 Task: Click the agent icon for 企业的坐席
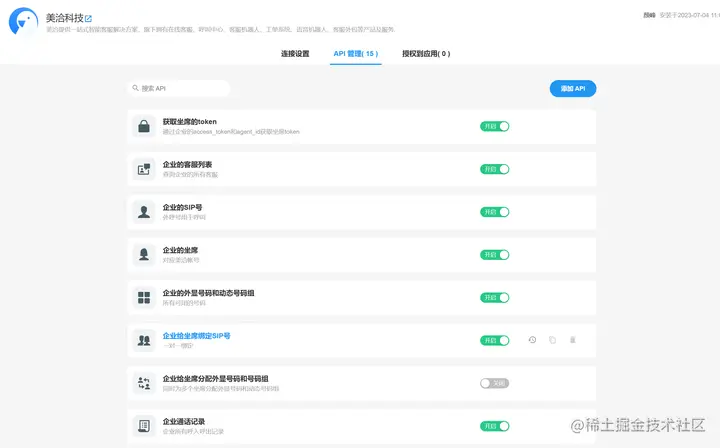point(144,255)
